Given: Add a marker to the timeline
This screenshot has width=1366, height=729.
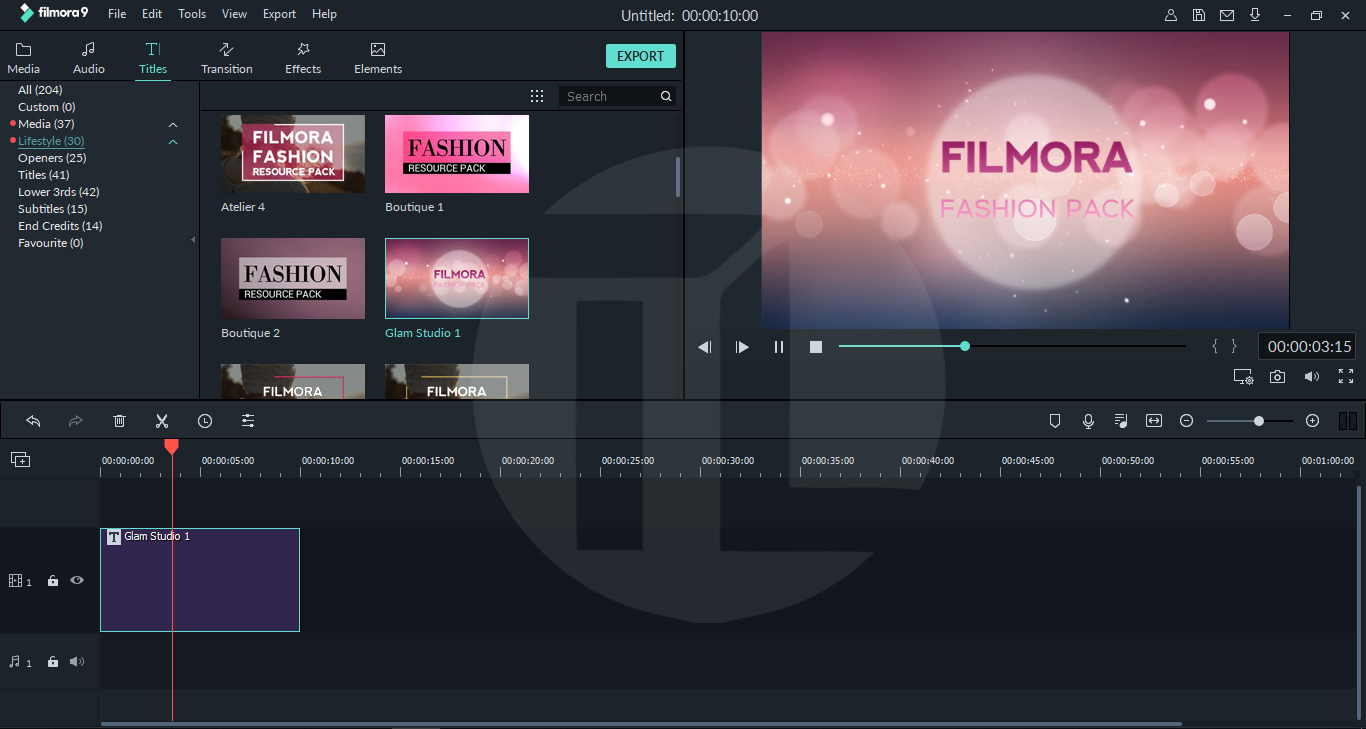Looking at the screenshot, I should 1055,420.
